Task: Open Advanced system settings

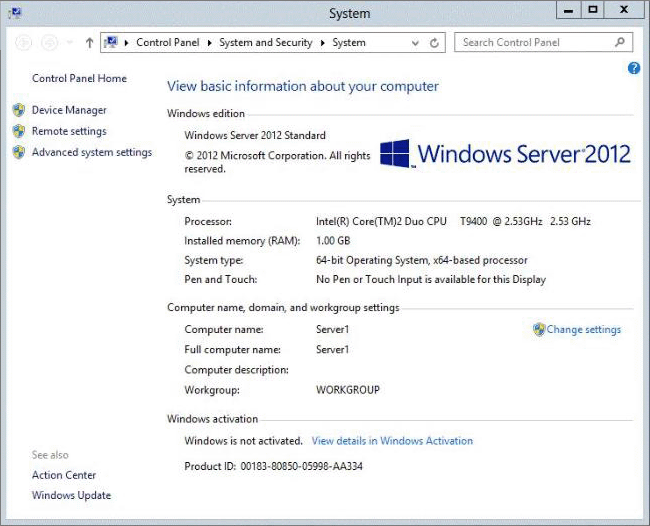Action: tap(92, 152)
